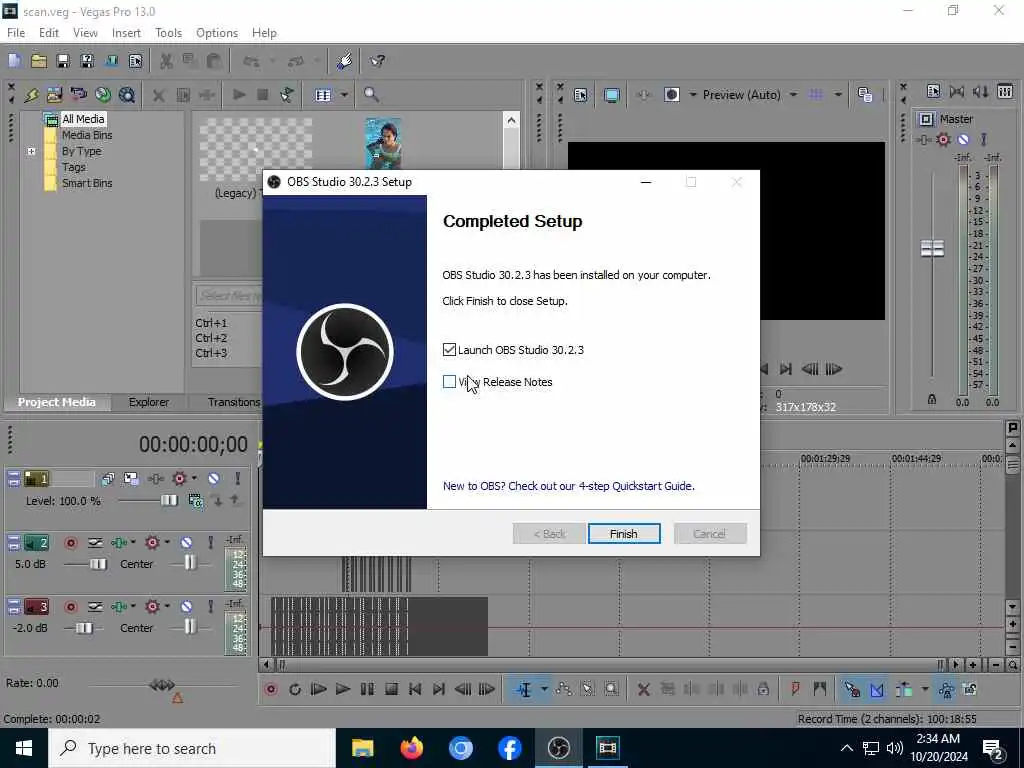Click the timeline Lock Event icon
1024x768 pixels.
point(763,689)
